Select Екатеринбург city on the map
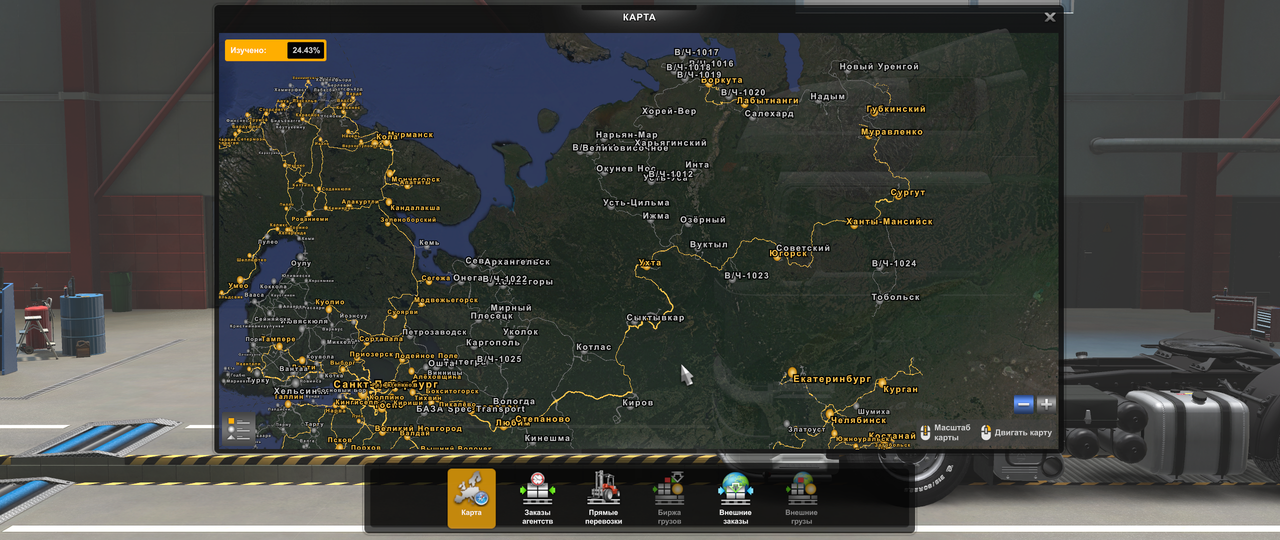 click(832, 380)
